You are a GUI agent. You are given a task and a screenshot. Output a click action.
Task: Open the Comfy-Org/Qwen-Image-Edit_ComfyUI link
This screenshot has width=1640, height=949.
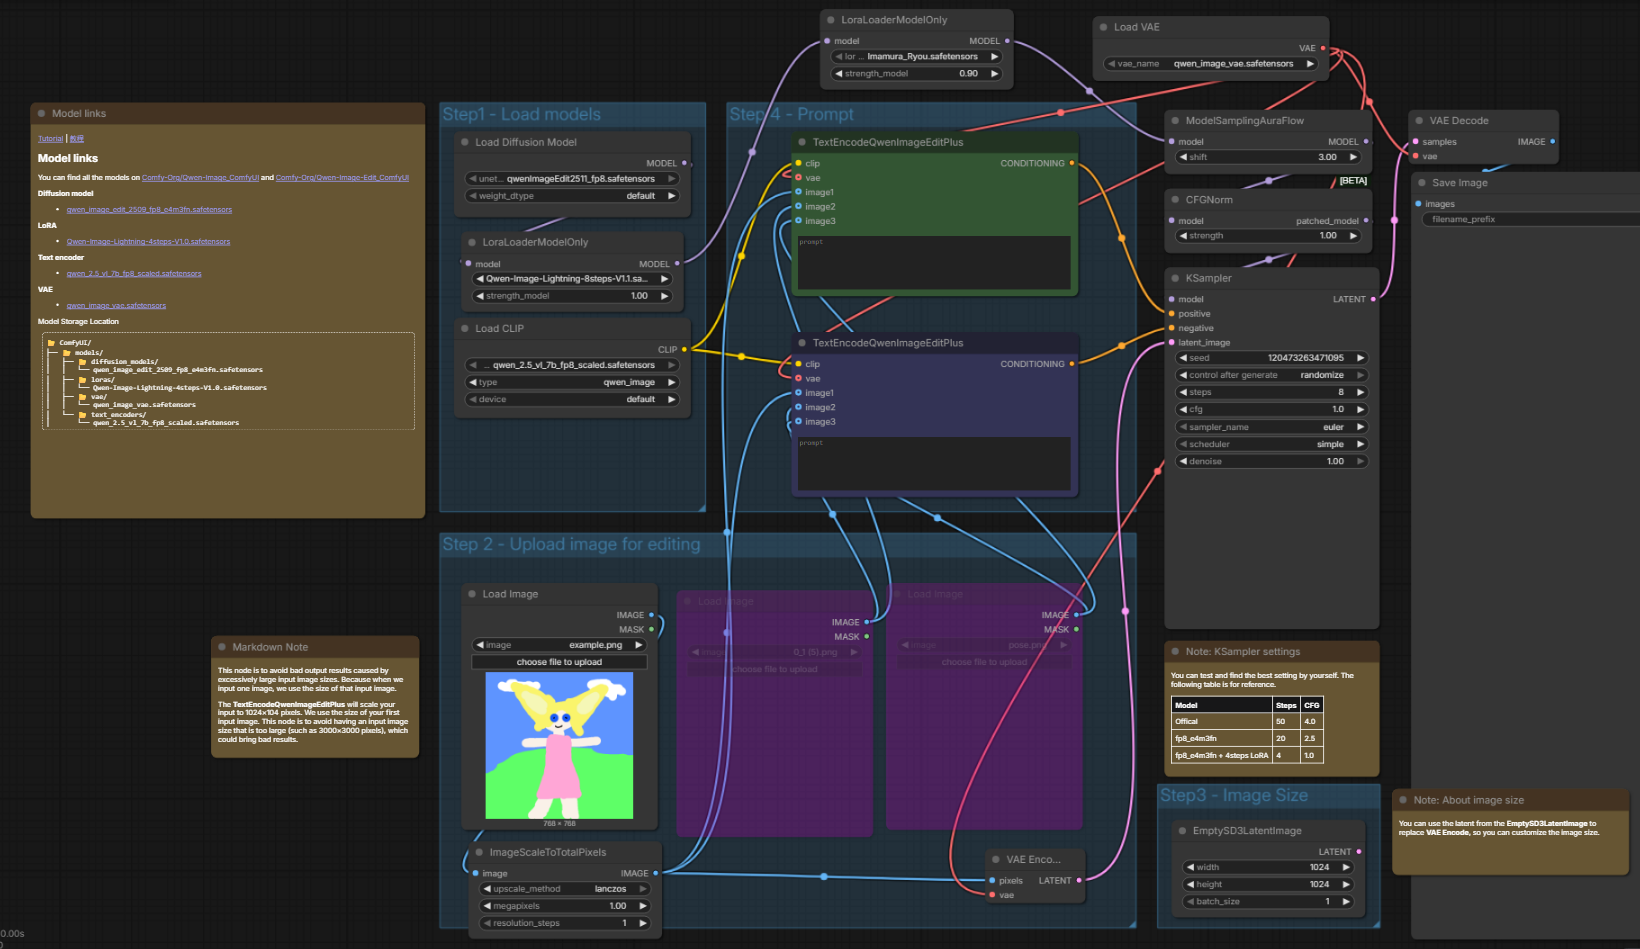point(342,178)
